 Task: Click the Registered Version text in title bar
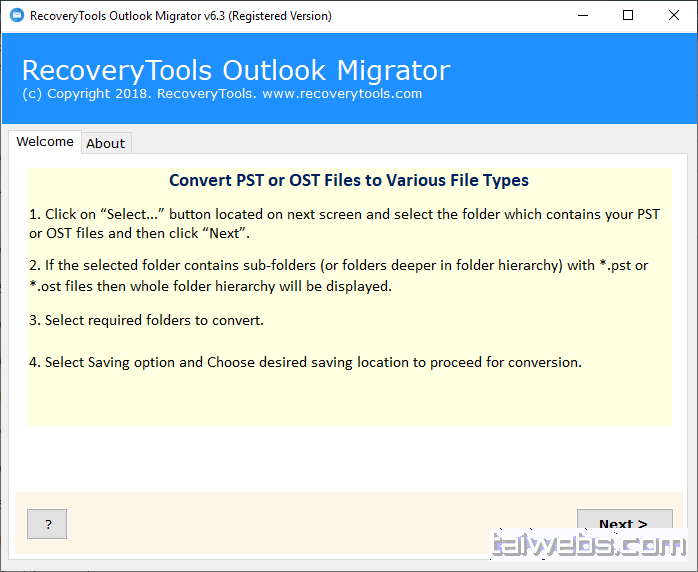pos(281,16)
